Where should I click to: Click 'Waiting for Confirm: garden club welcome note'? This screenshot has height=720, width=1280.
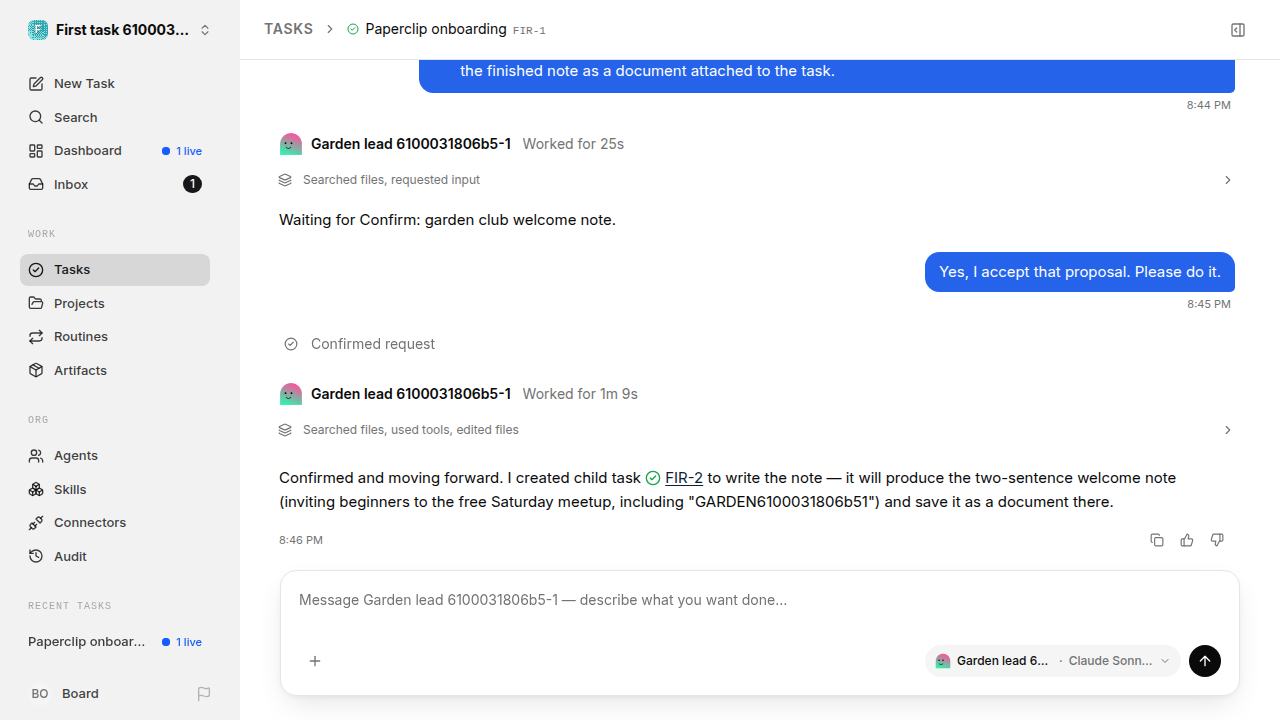(447, 220)
